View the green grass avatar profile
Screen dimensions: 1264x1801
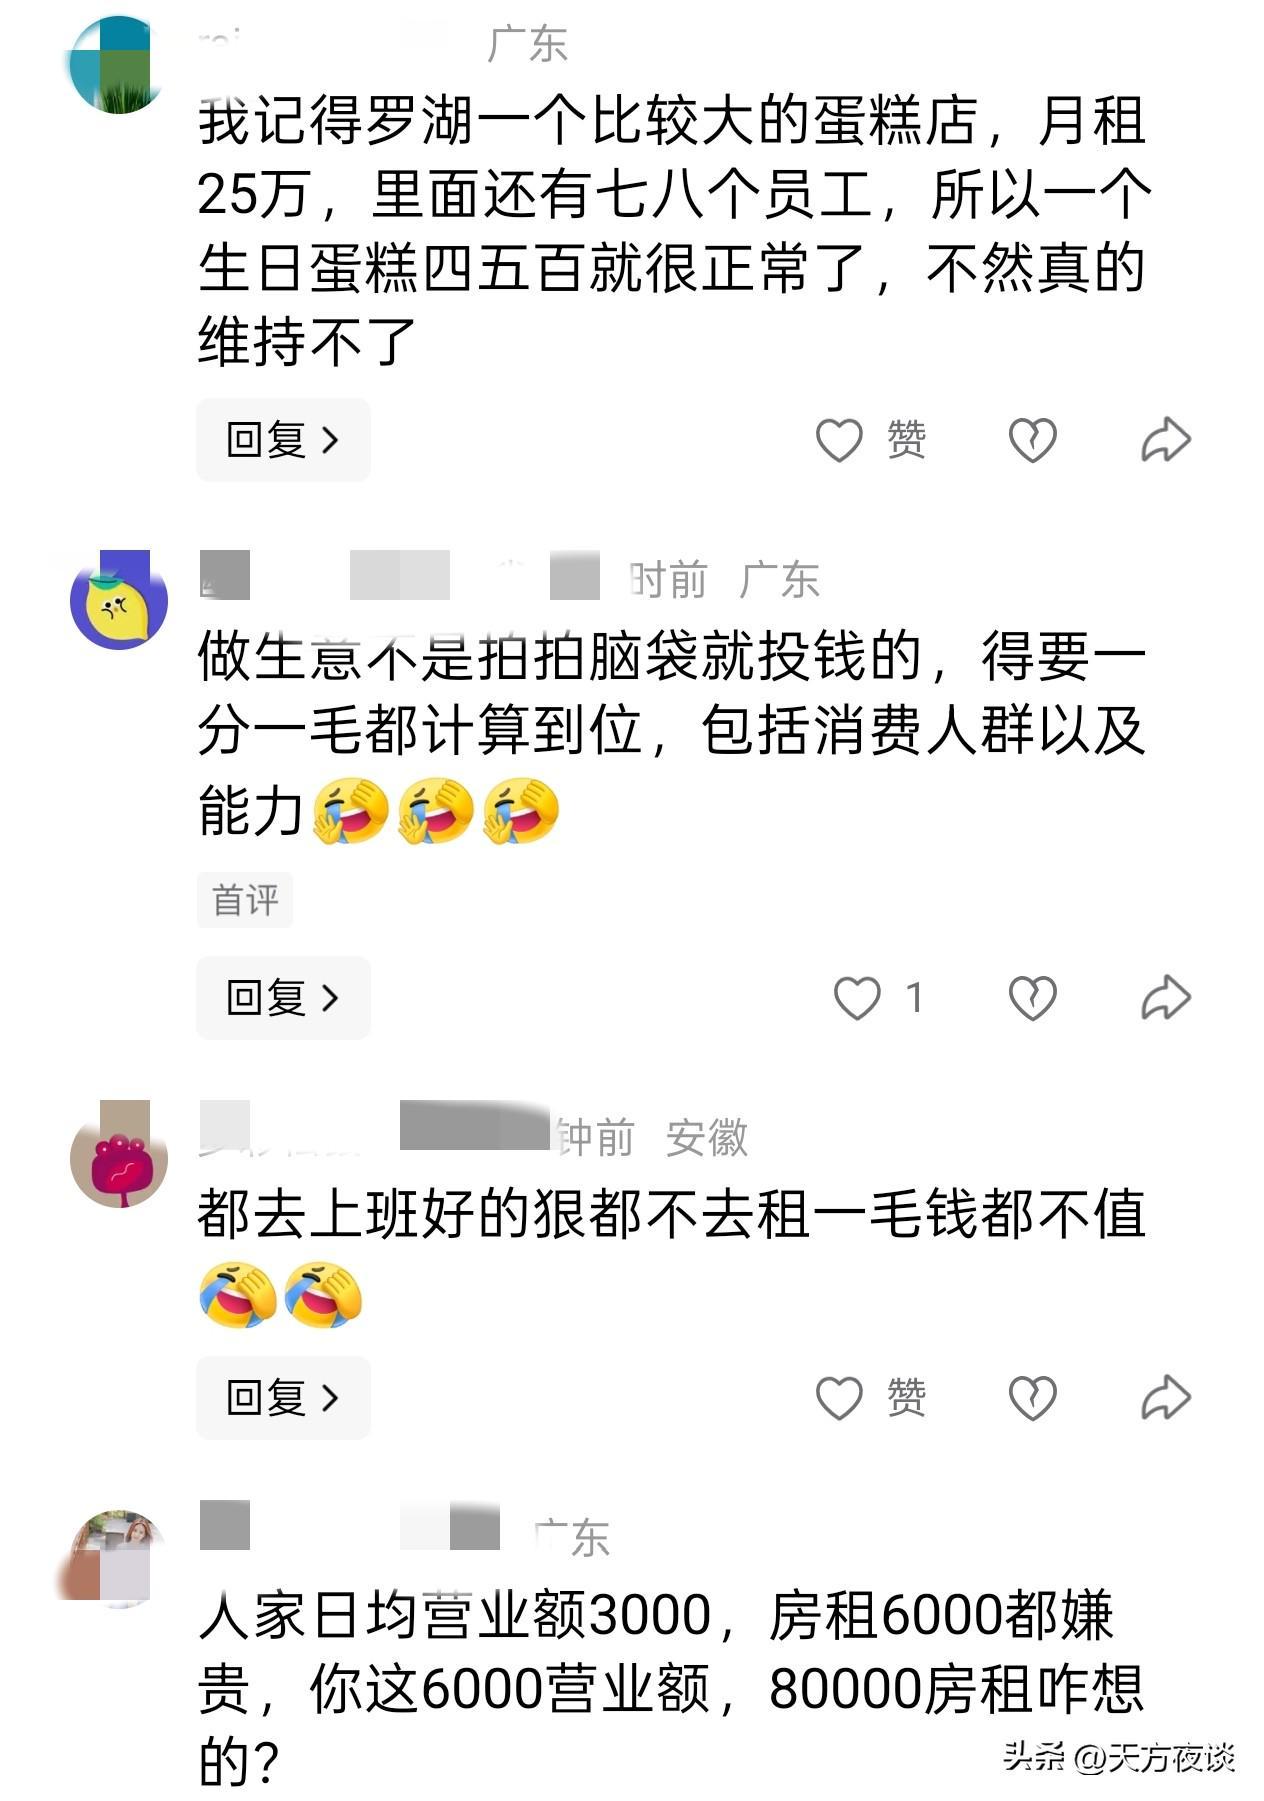coord(117,65)
